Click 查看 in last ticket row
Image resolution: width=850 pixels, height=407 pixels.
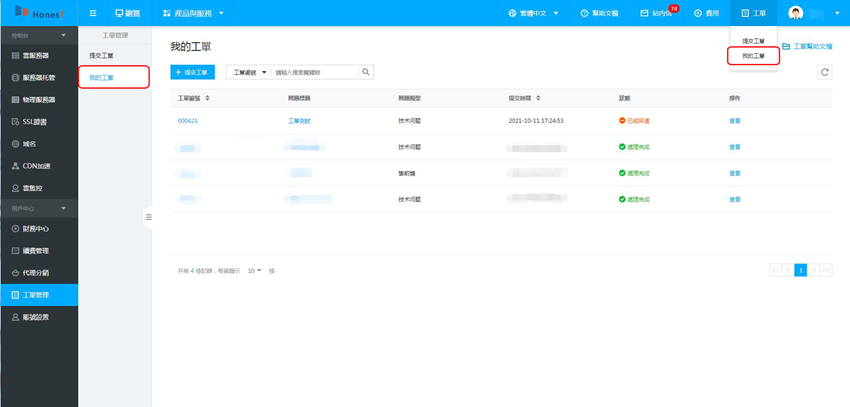(x=735, y=199)
